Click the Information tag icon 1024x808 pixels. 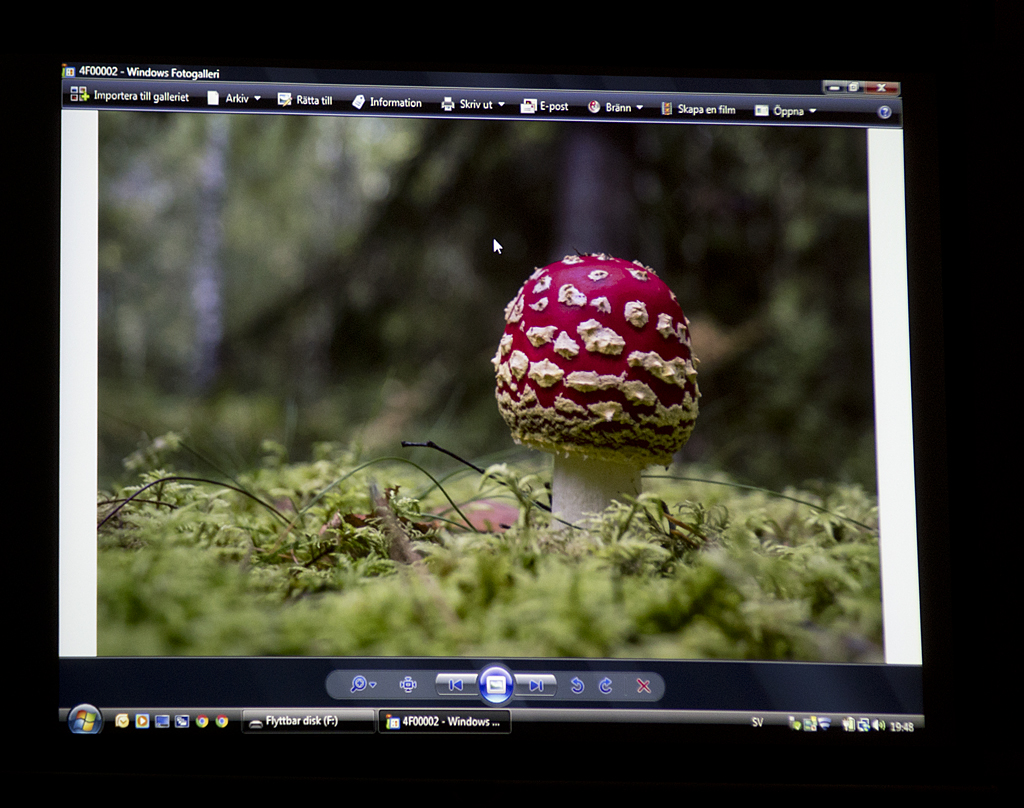tap(358, 101)
